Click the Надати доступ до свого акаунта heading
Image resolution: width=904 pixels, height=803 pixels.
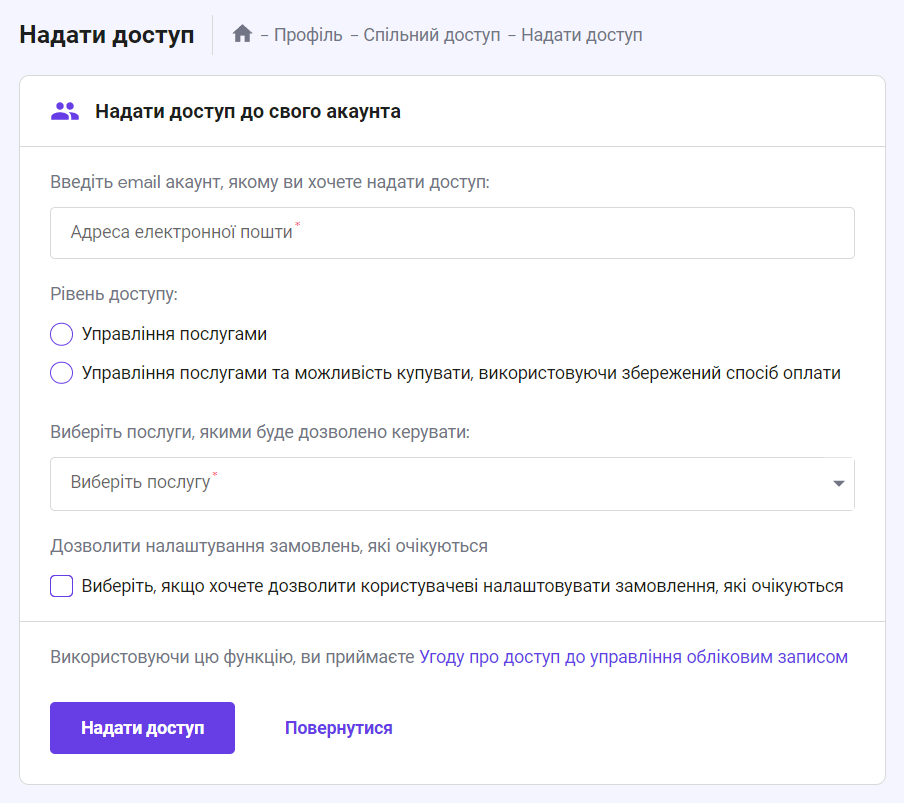pyautogui.click(x=248, y=111)
